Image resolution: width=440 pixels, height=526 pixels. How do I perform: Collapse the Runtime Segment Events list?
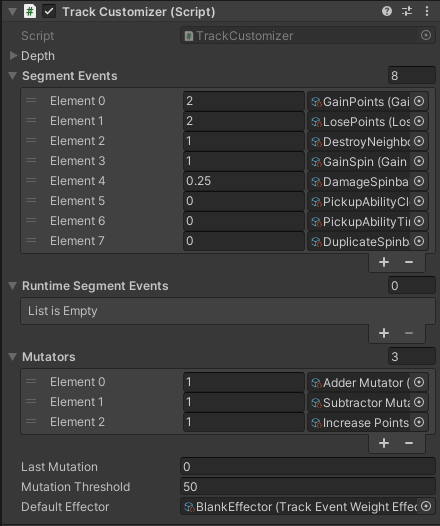(12, 286)
